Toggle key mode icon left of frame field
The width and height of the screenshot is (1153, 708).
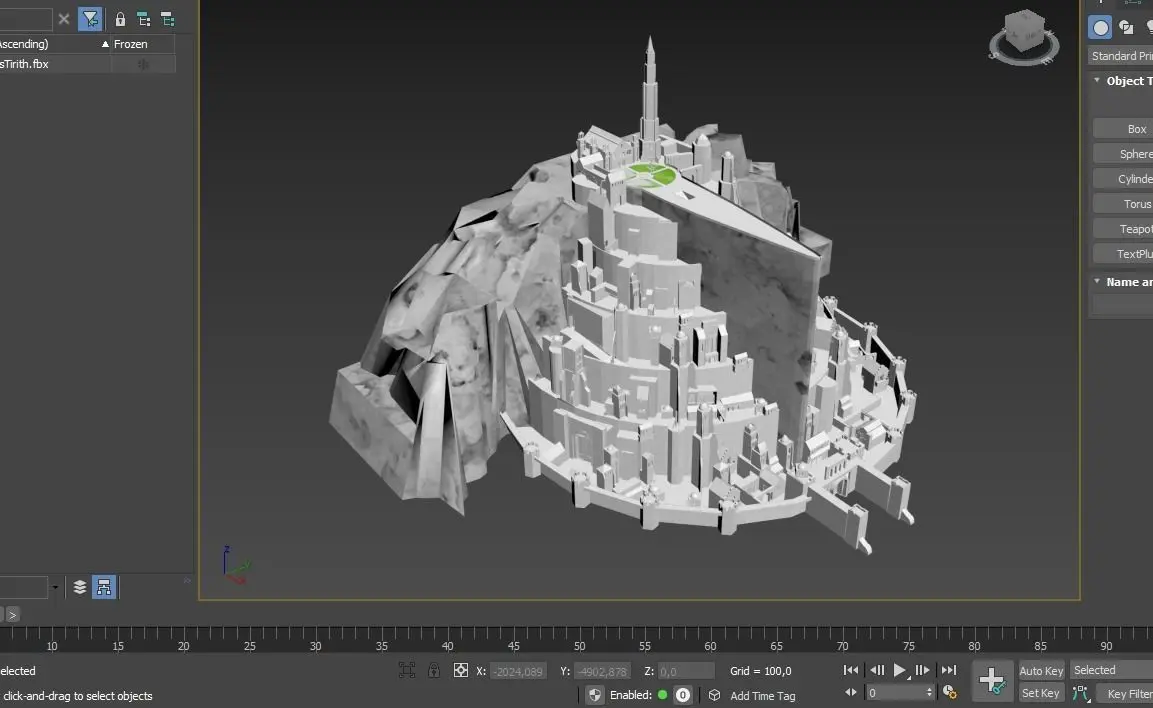point(851,693)
